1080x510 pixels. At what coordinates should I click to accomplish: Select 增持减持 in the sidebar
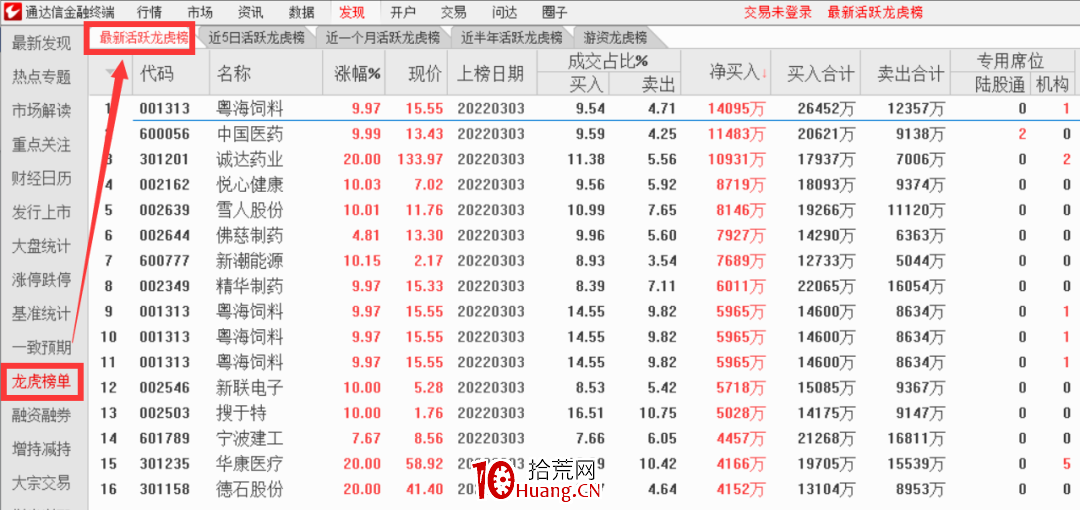(41, 449)
